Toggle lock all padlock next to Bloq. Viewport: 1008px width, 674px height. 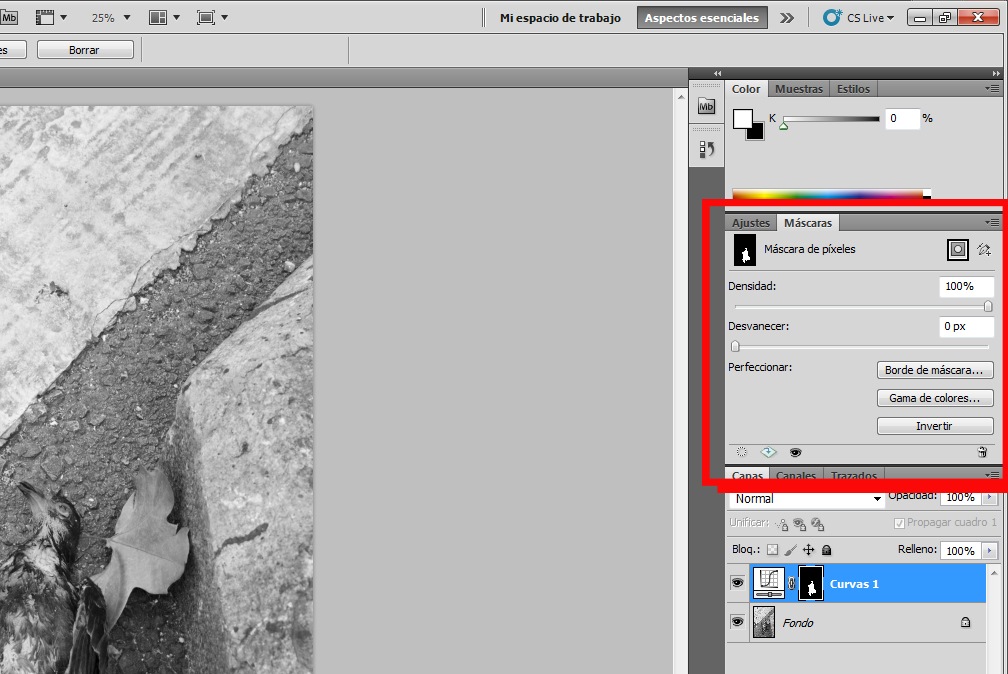point(827,550)
